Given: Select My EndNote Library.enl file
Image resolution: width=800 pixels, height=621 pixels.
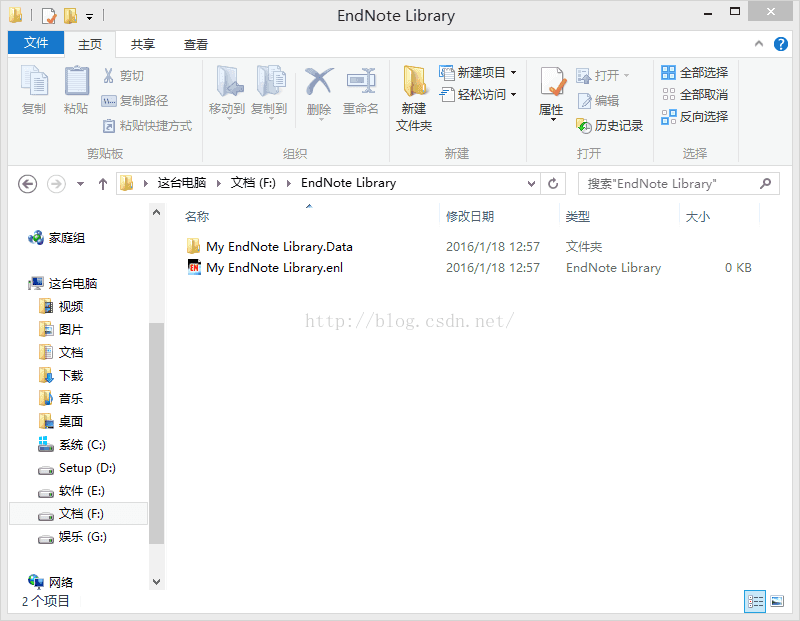Looking at the screenshot, I should tap(264, 267).
